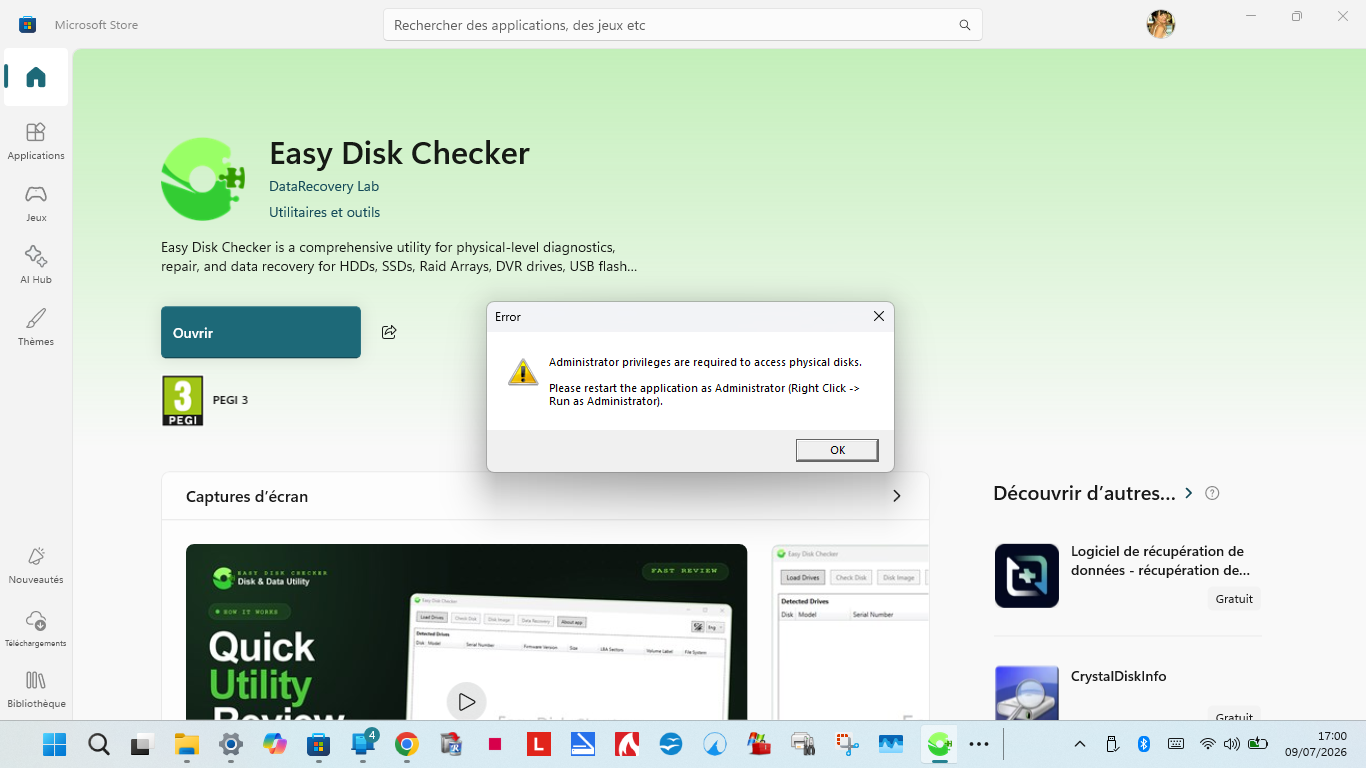Image resolution: width=1366 pixels, height=768 pixels.
Task: Open the Bibliothèque page
Action: (36, 689)
